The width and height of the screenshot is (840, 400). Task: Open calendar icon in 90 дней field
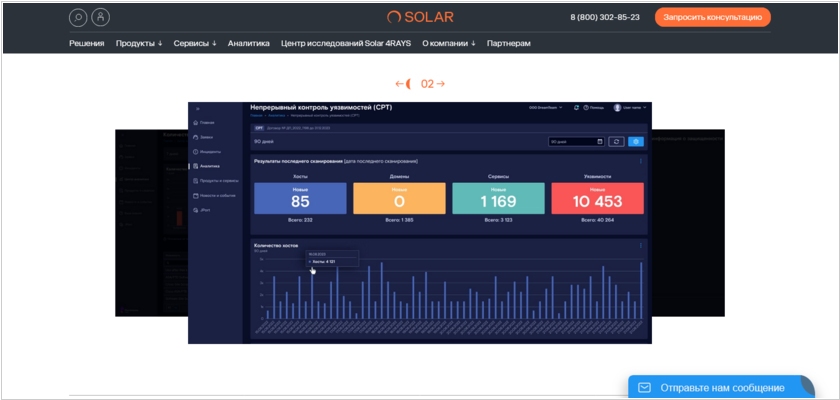click(599, 142)
